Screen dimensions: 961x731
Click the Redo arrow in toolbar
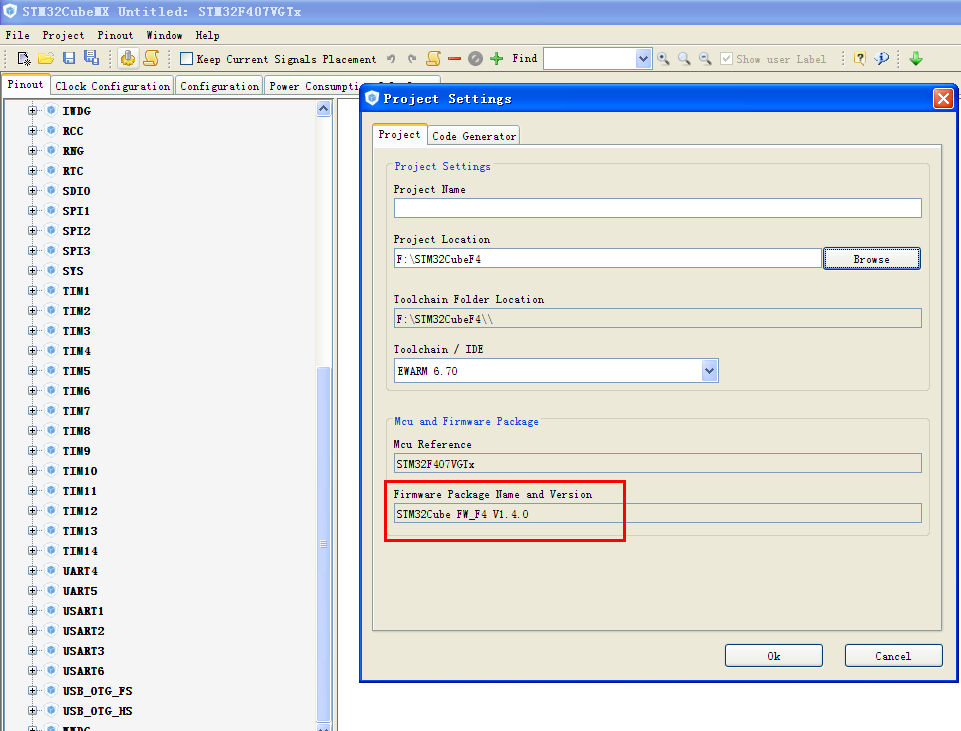click(x=412, y=59)
